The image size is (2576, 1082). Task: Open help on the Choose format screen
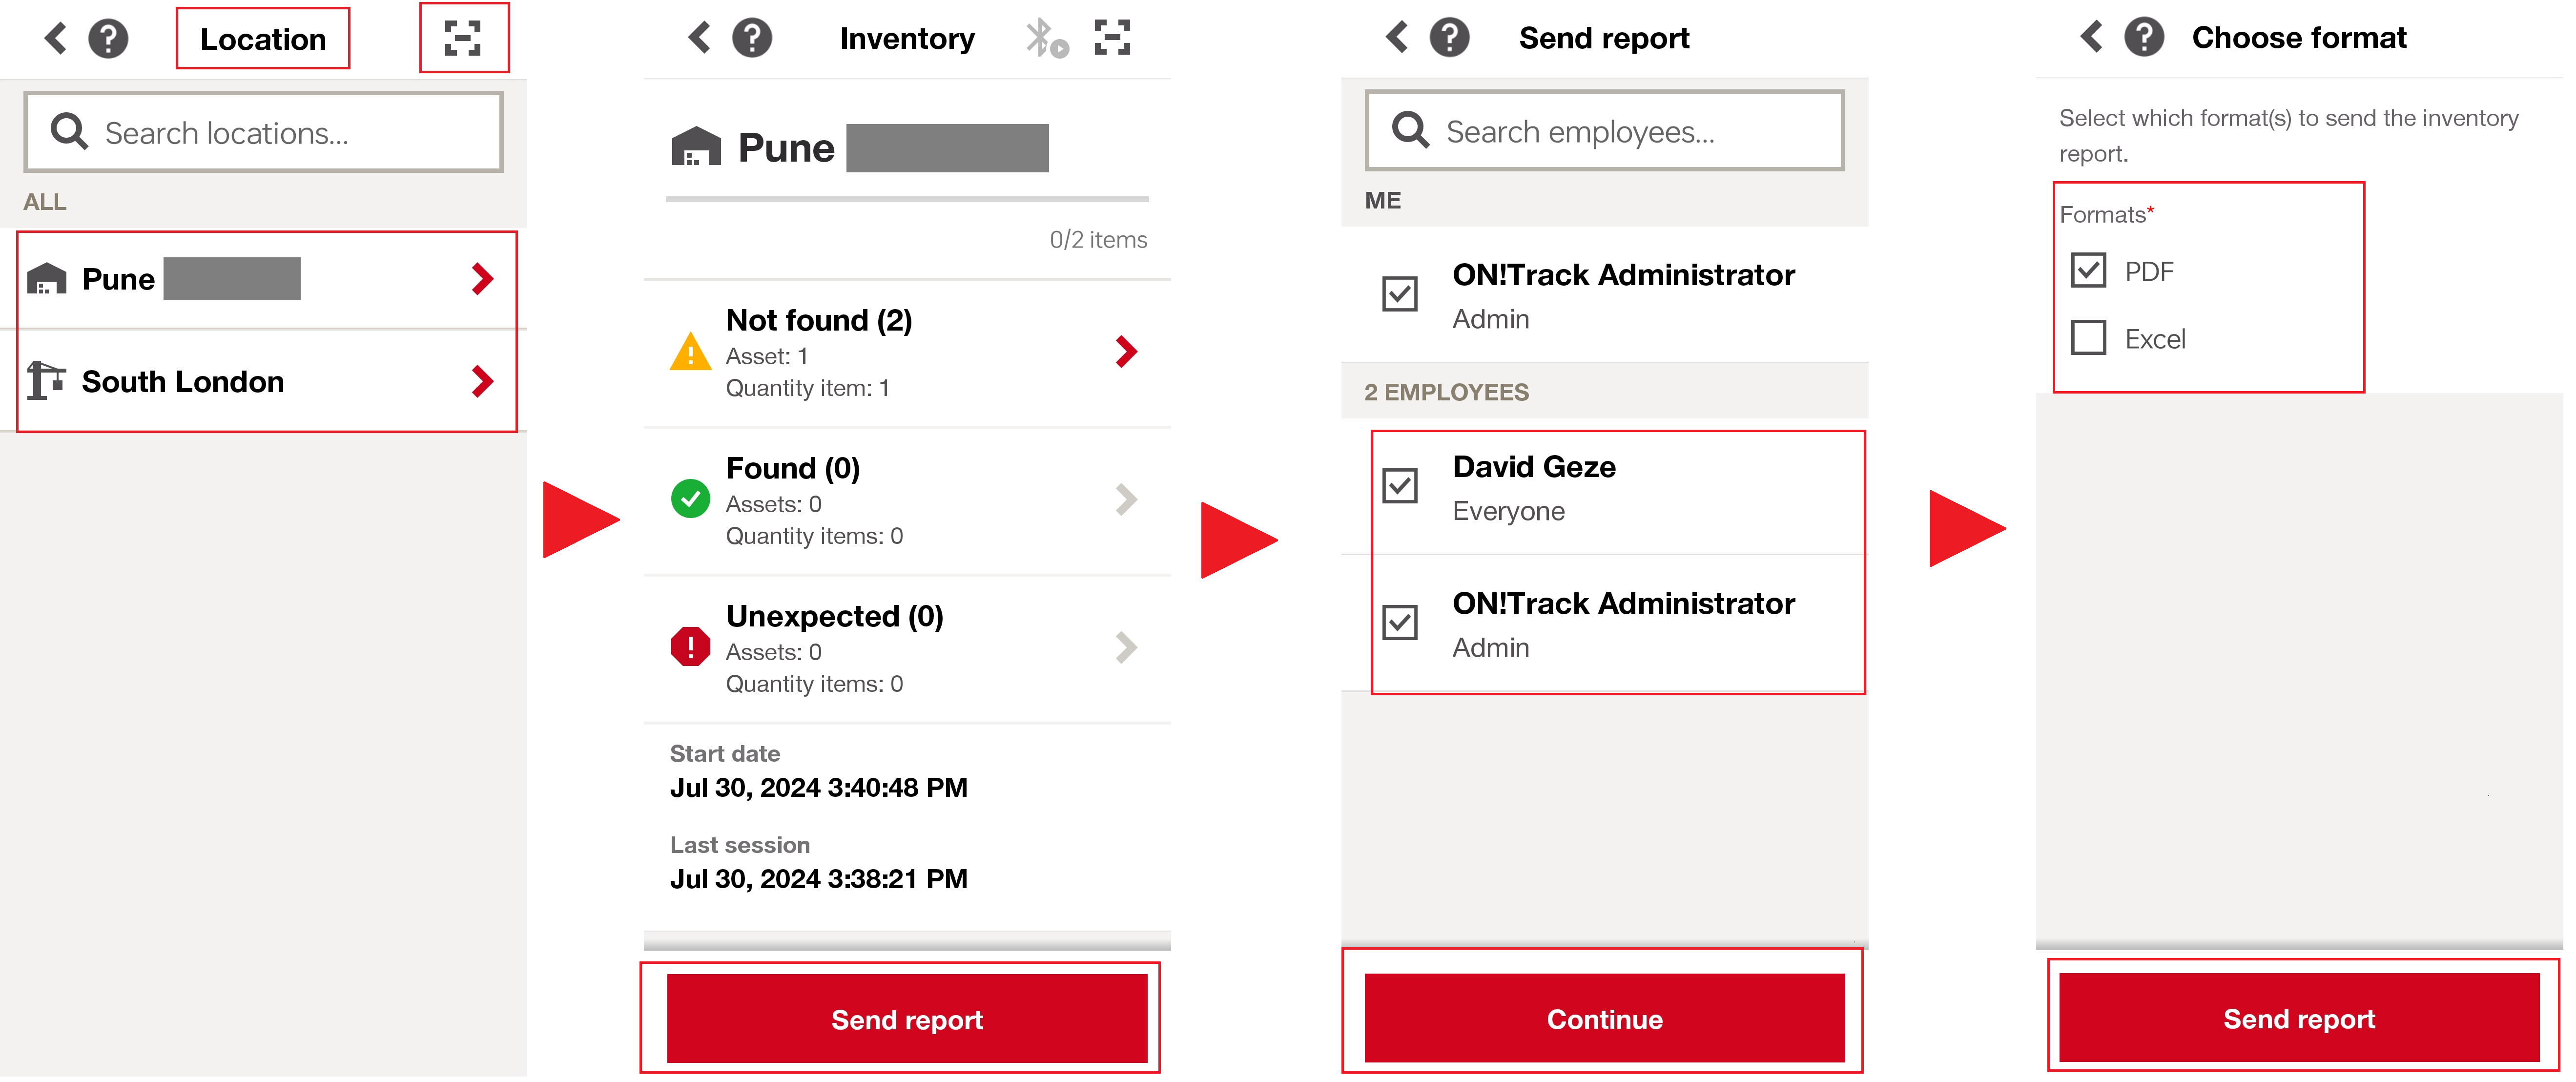coord(2144,37)
